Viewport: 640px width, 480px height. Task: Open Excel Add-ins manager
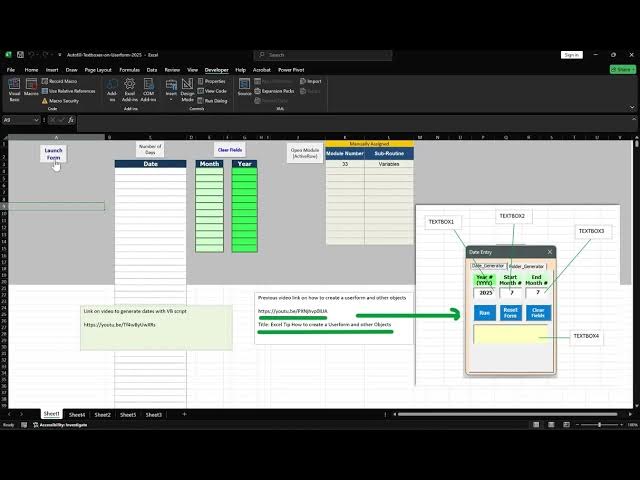click(130, 89)
